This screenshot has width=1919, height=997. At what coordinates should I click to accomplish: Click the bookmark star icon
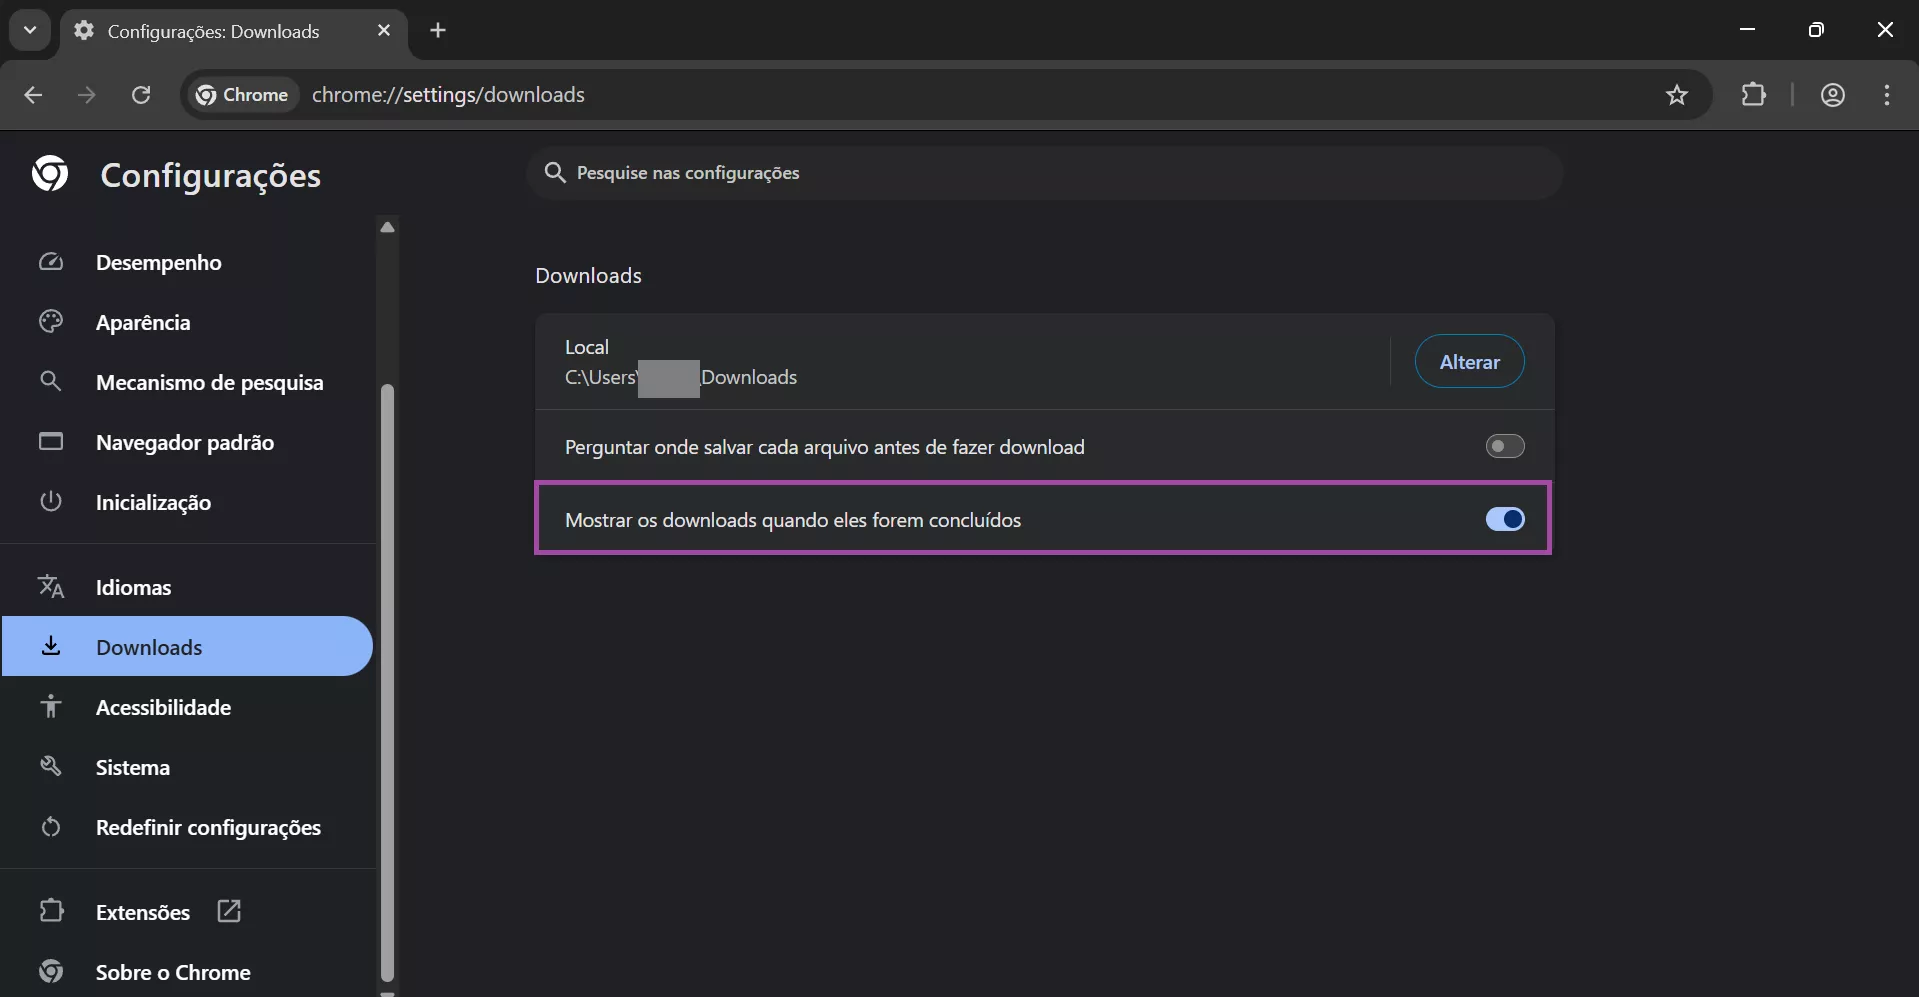point(1677,95)
